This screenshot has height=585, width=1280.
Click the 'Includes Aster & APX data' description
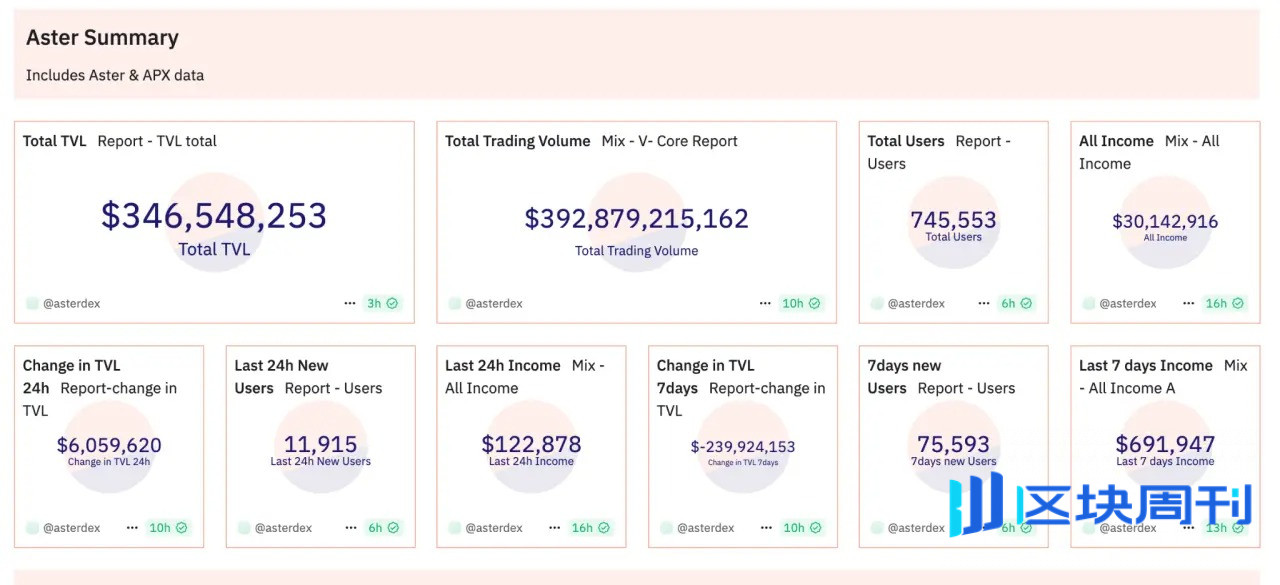click(115, 75)
